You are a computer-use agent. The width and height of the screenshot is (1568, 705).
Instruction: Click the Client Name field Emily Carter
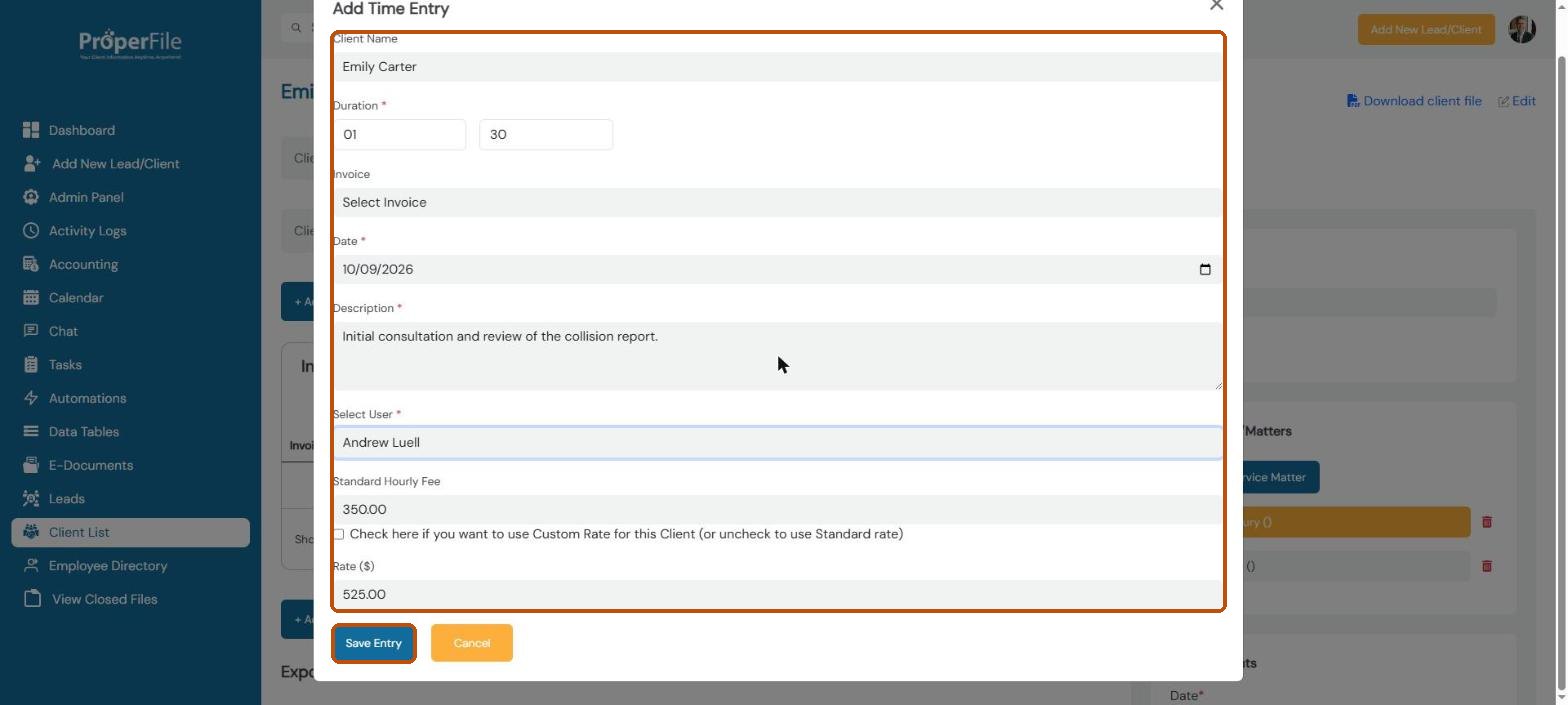point(778,67)
